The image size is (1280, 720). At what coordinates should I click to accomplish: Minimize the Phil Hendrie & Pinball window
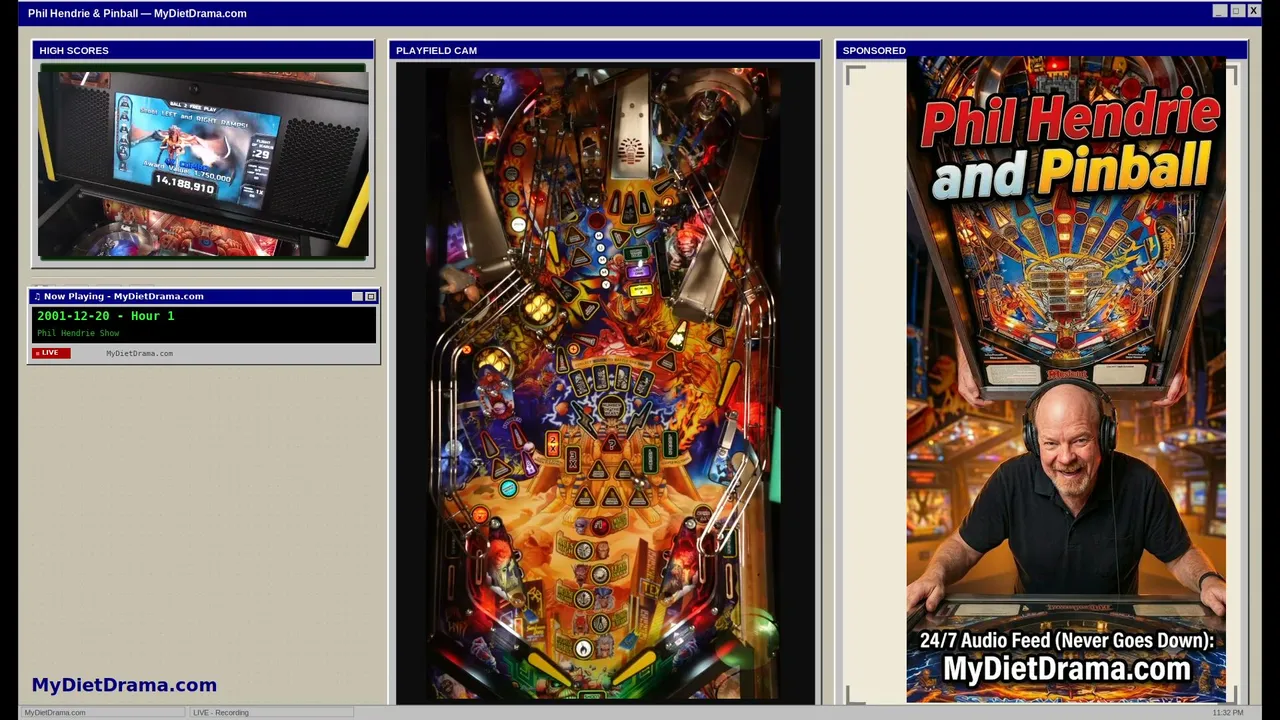point(1219,11)
